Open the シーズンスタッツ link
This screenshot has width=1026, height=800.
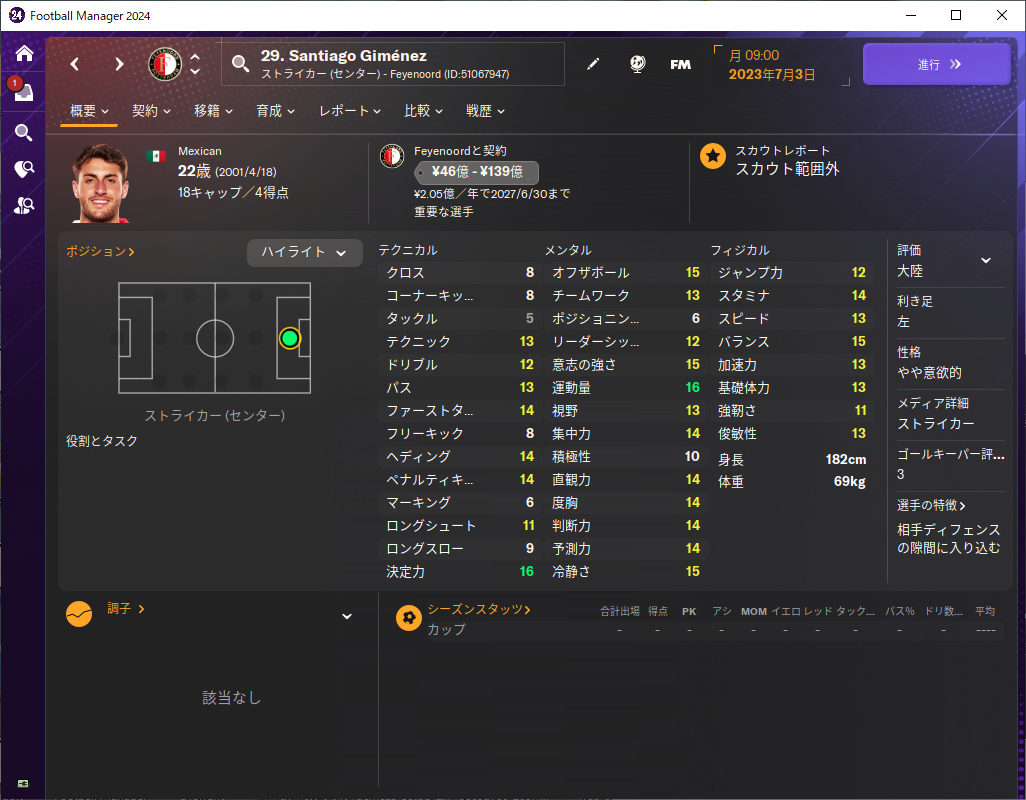point(478,609)
